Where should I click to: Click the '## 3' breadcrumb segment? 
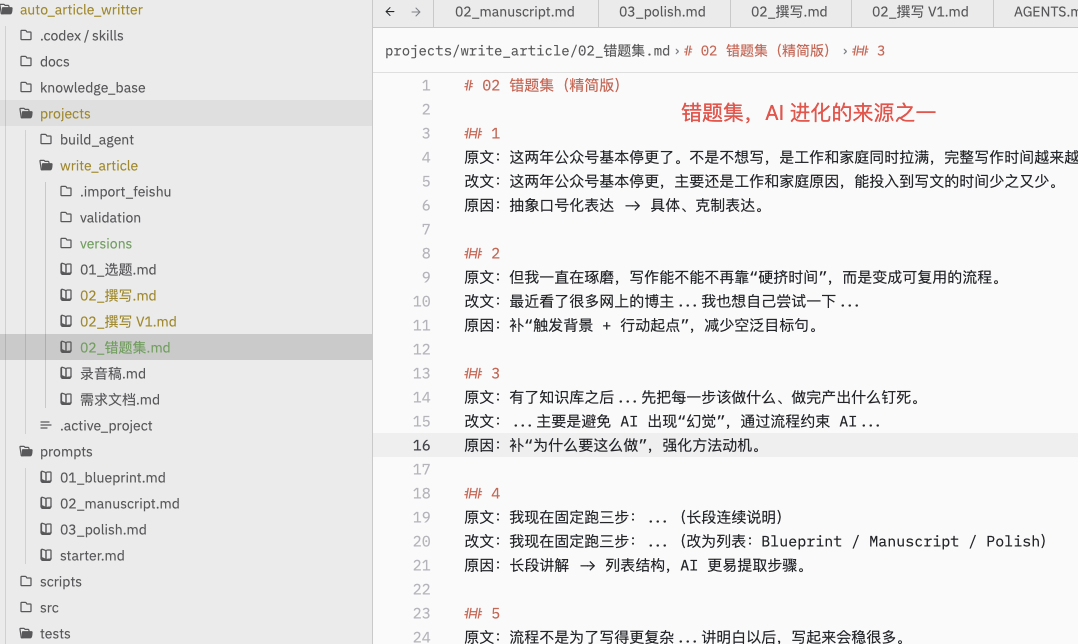pos(868,51)
